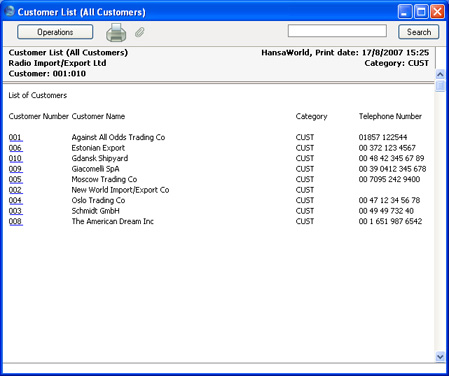Minimize the Customer List window
The height and width of the screenshot is (376, 449).
(x=405, y=12)
